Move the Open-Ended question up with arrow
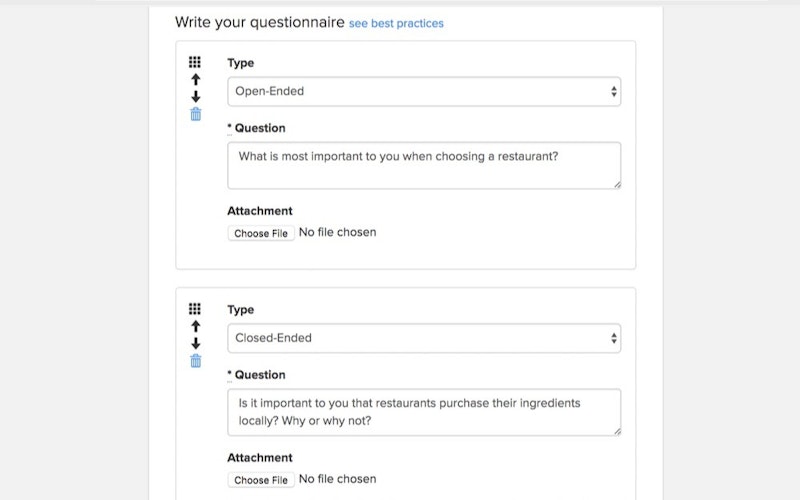The height and width of the screenshot is (500, 800). click(195, 79)
